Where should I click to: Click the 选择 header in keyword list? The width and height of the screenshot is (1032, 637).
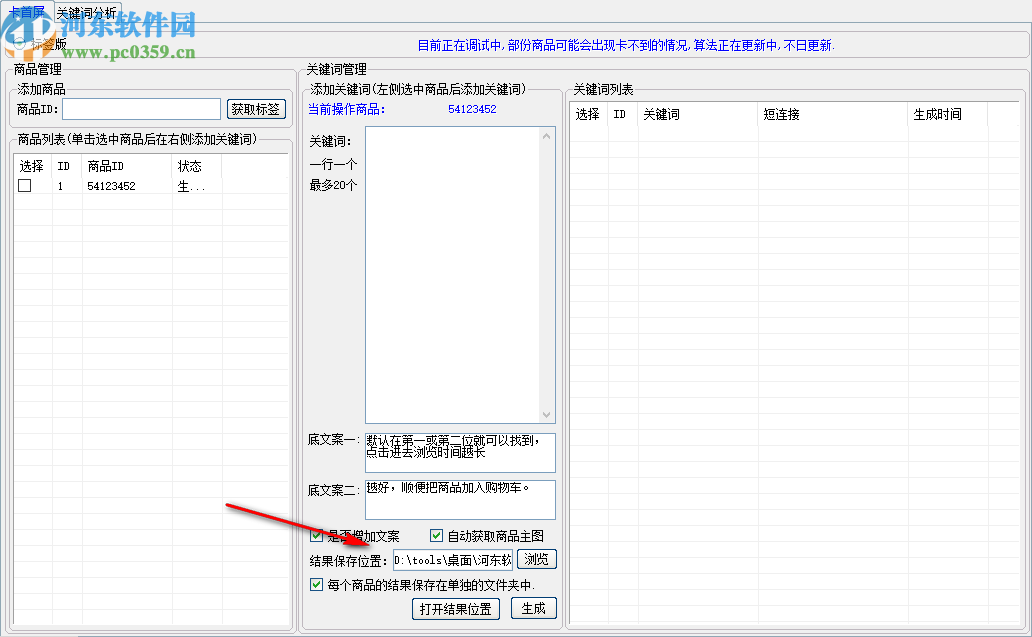[x=588, y=115]
